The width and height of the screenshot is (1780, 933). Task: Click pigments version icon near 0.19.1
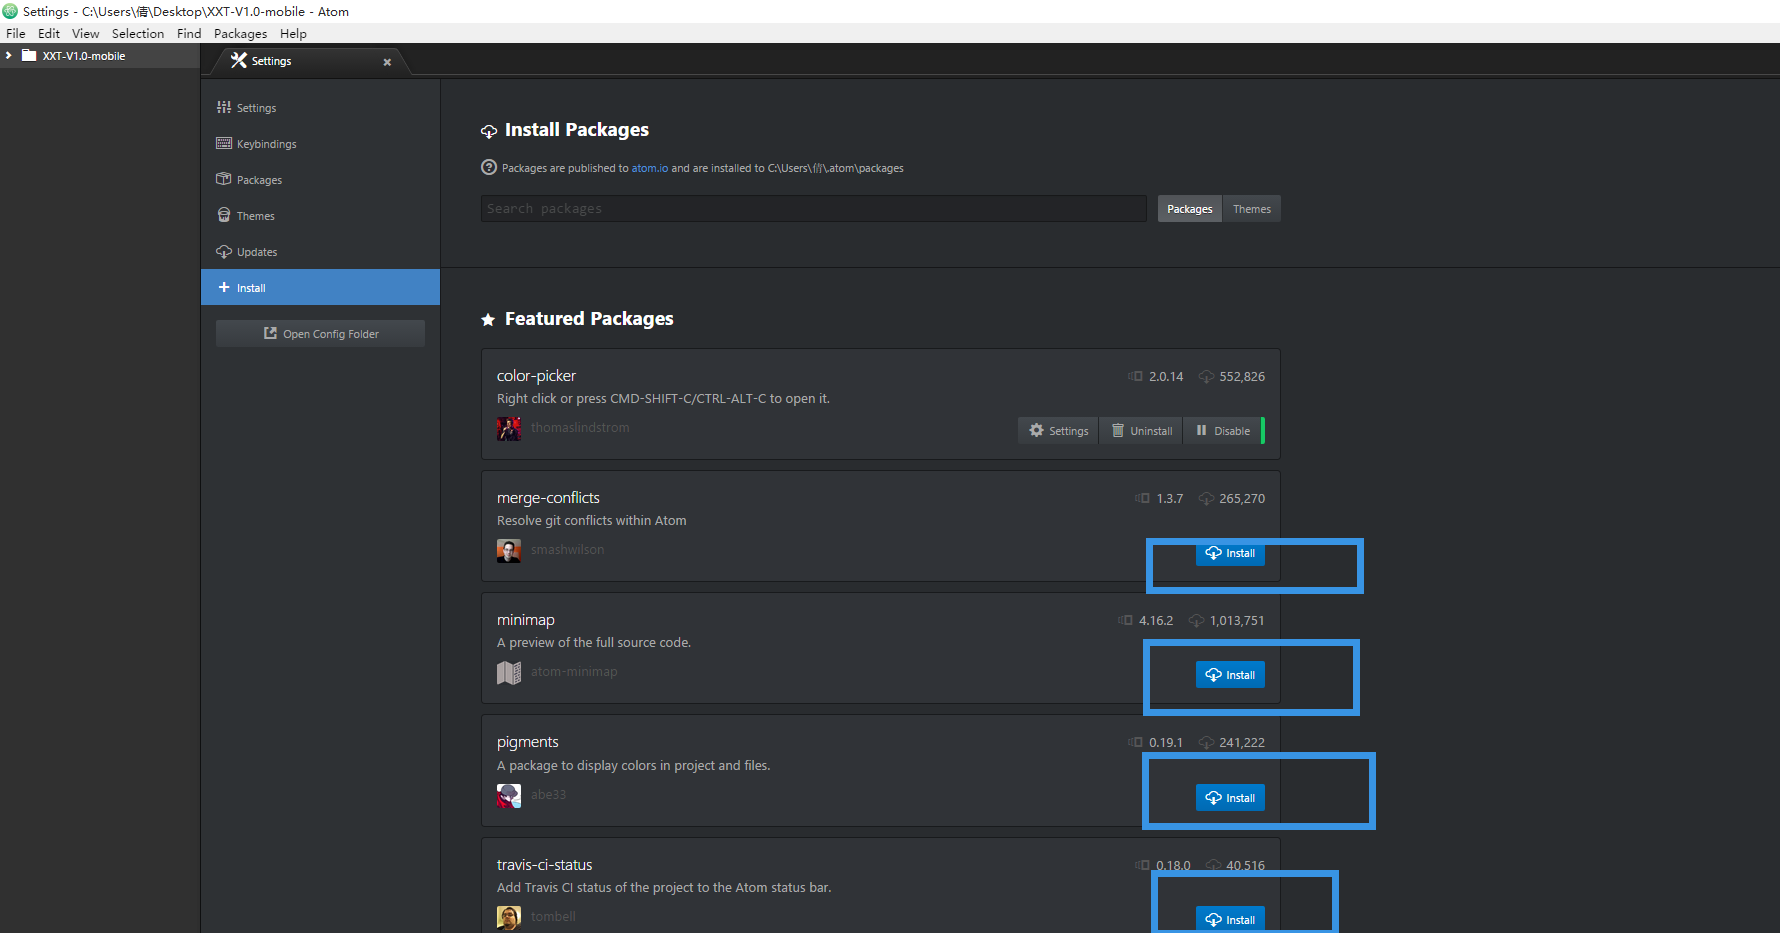[x=1135, y=742]
